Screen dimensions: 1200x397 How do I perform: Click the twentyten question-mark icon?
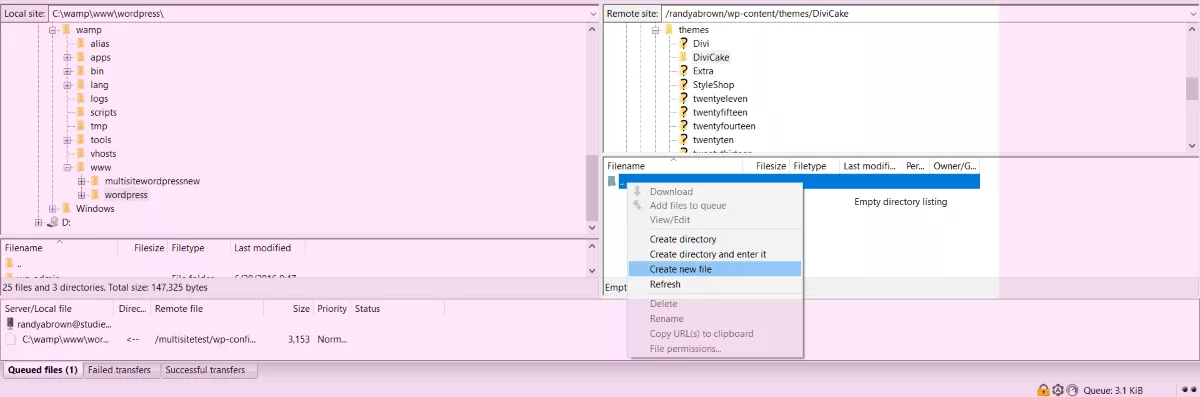tap(684, 140)
